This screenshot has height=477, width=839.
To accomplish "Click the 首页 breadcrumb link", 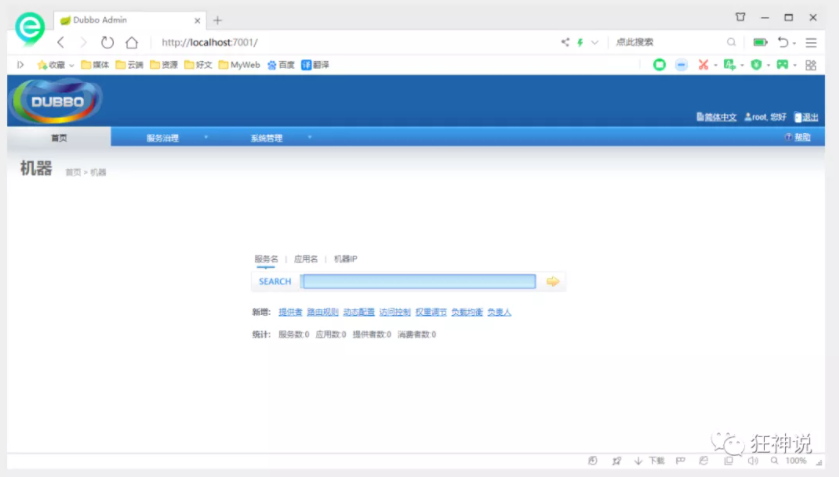I will point(73,172).
